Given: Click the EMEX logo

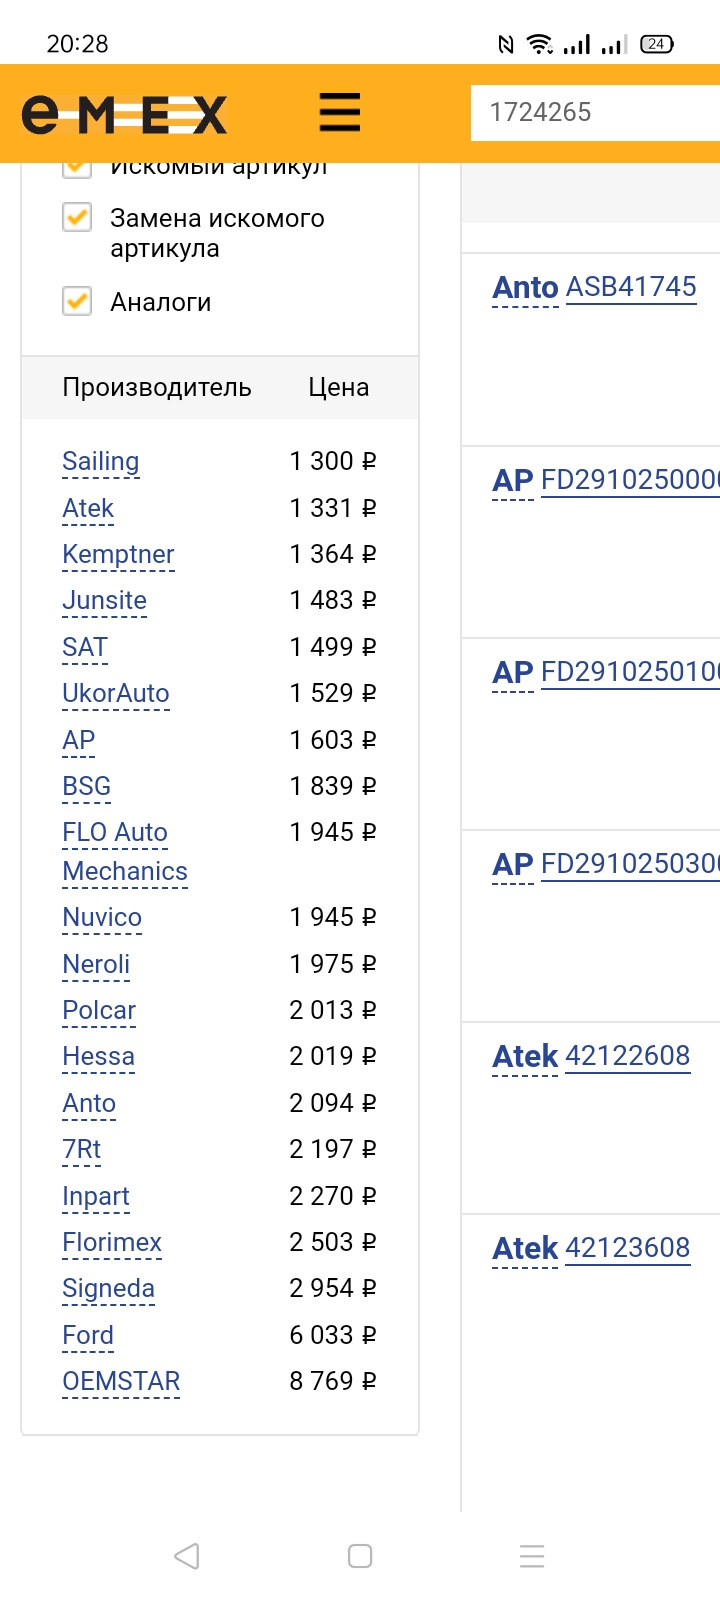Looking at the screenshot, I should pyautogui.click(x=125, y=114).
